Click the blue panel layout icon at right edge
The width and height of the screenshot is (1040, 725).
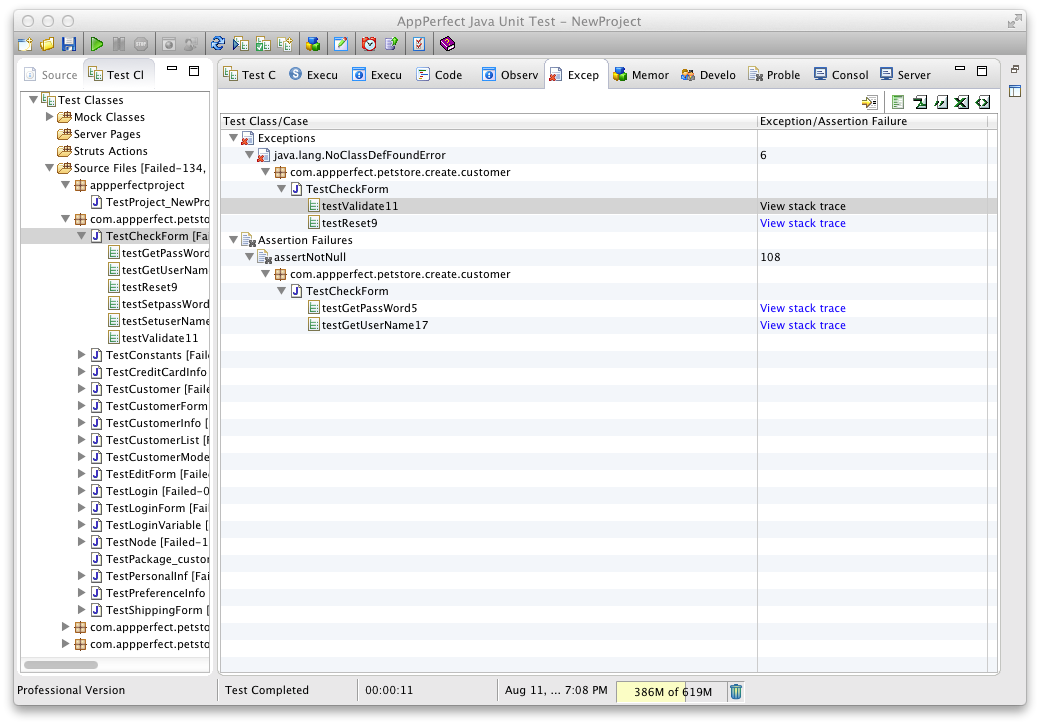tap(1015, 91)
